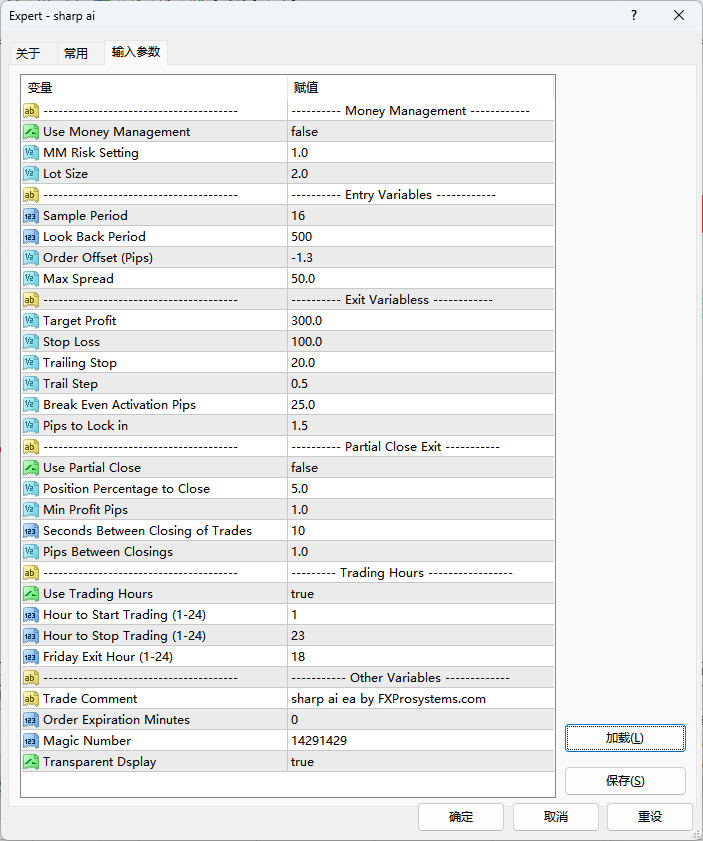Viewport: 703px width, 841px height.
Task: Switch to the 关于 tab
Action: pos(28,54)
